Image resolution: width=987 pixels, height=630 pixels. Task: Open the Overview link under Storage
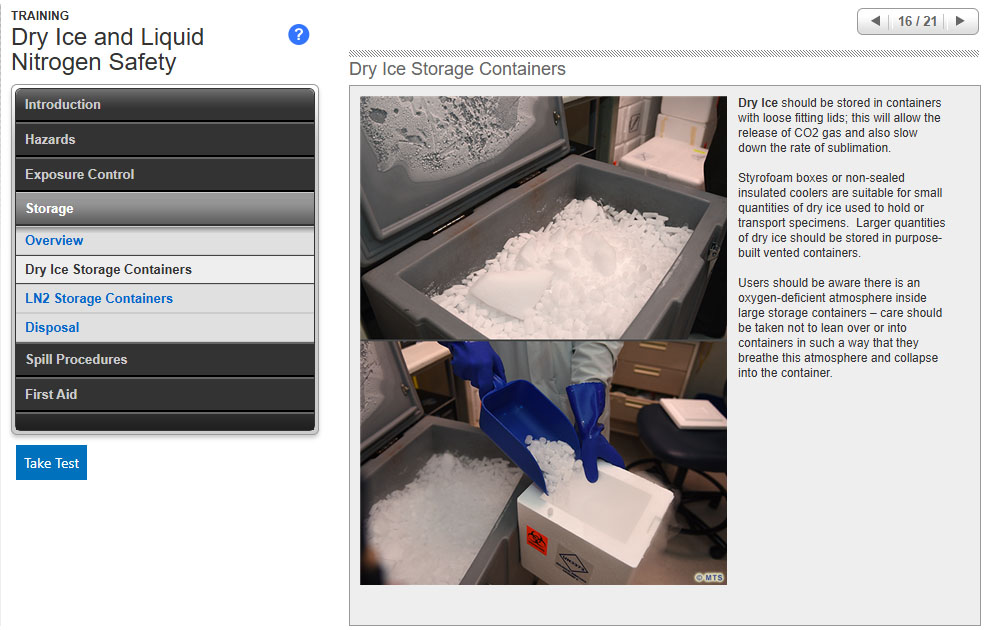[x=54, y=241]
